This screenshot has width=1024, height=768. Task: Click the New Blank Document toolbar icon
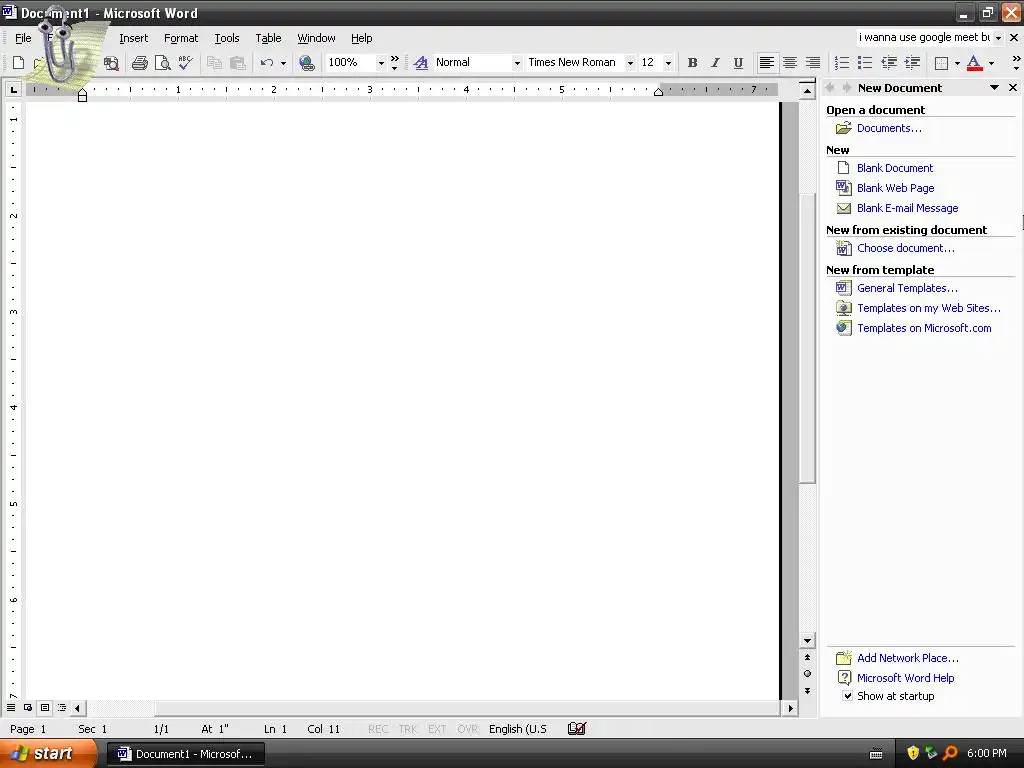pos(18,63)
